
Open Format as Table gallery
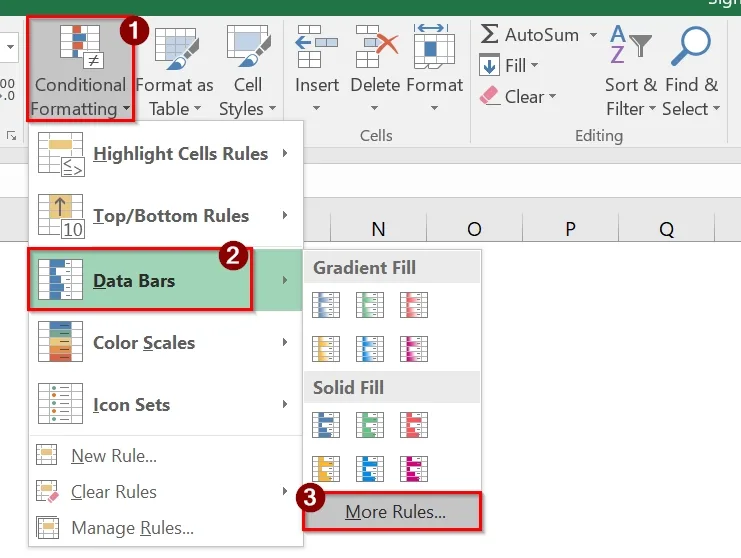[x=175, y=71]
